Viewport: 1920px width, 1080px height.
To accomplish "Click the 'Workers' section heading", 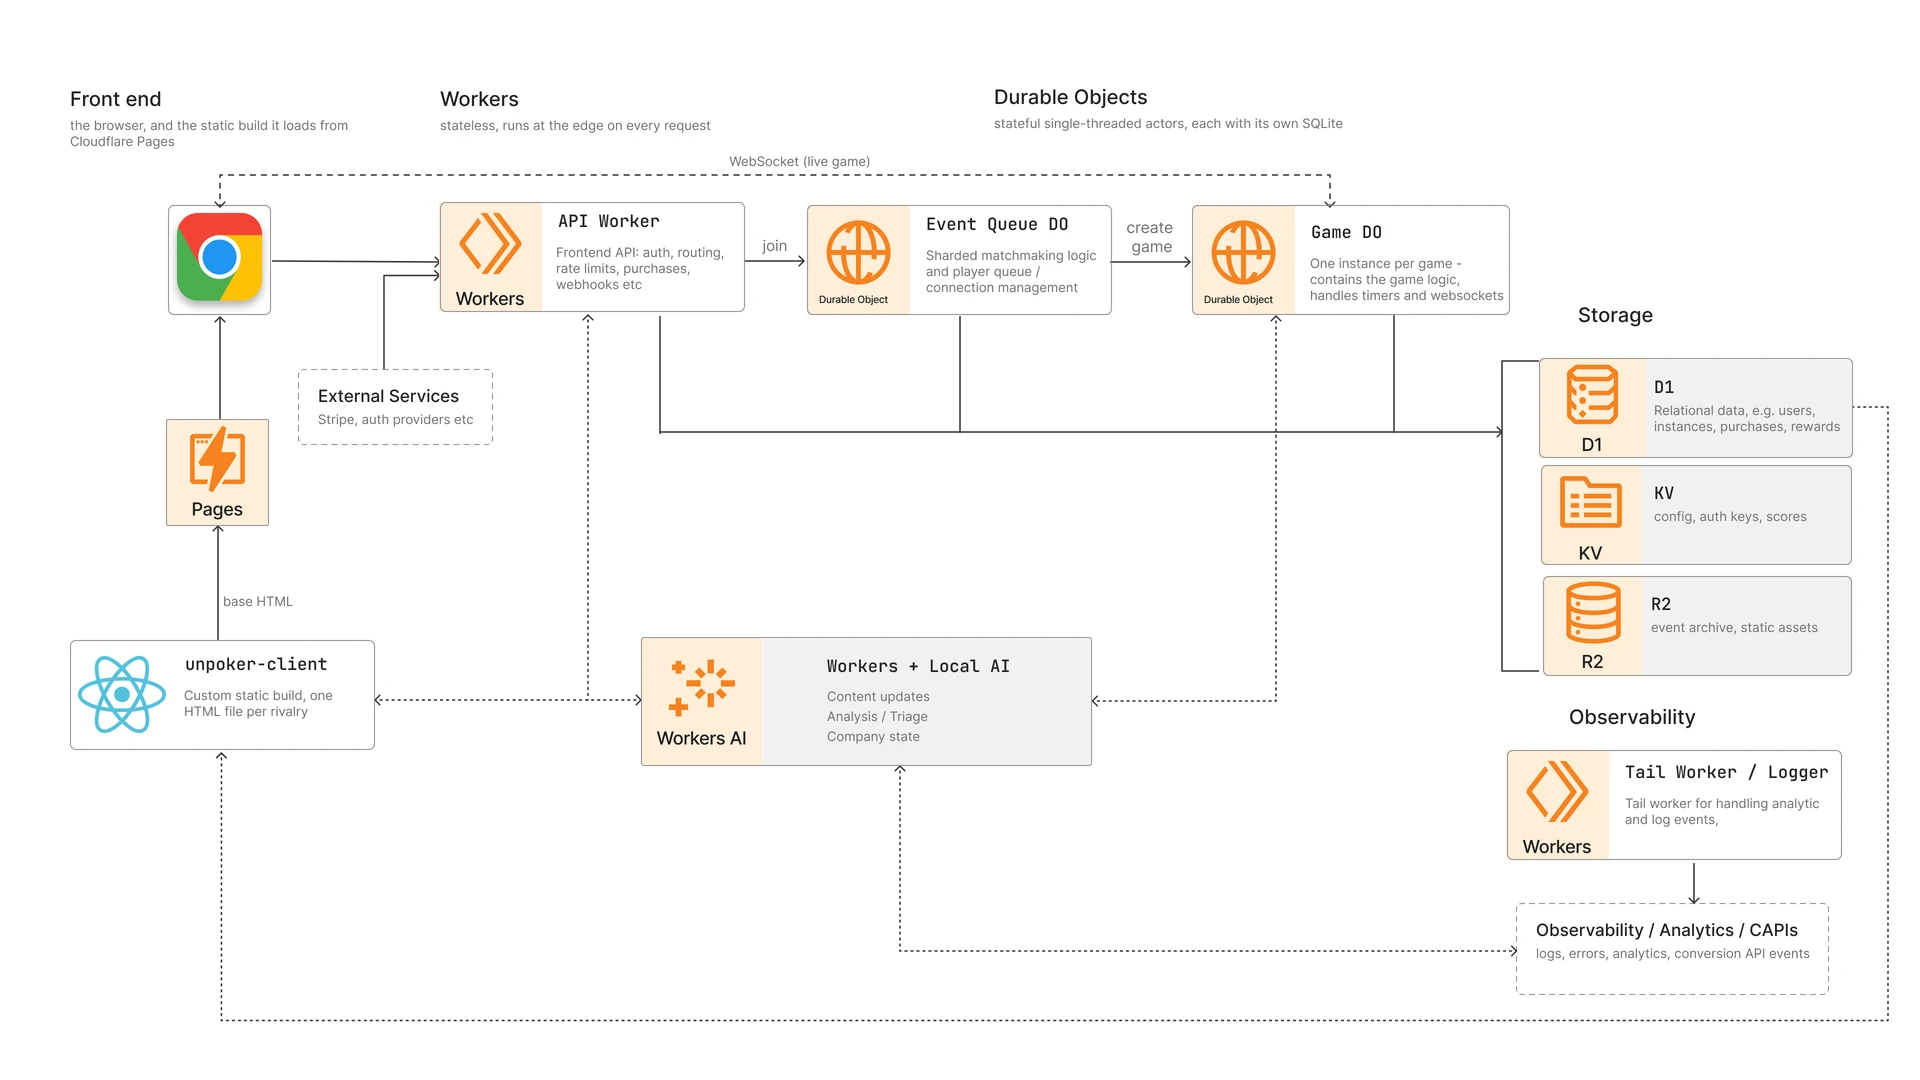I will click(479, 99).
